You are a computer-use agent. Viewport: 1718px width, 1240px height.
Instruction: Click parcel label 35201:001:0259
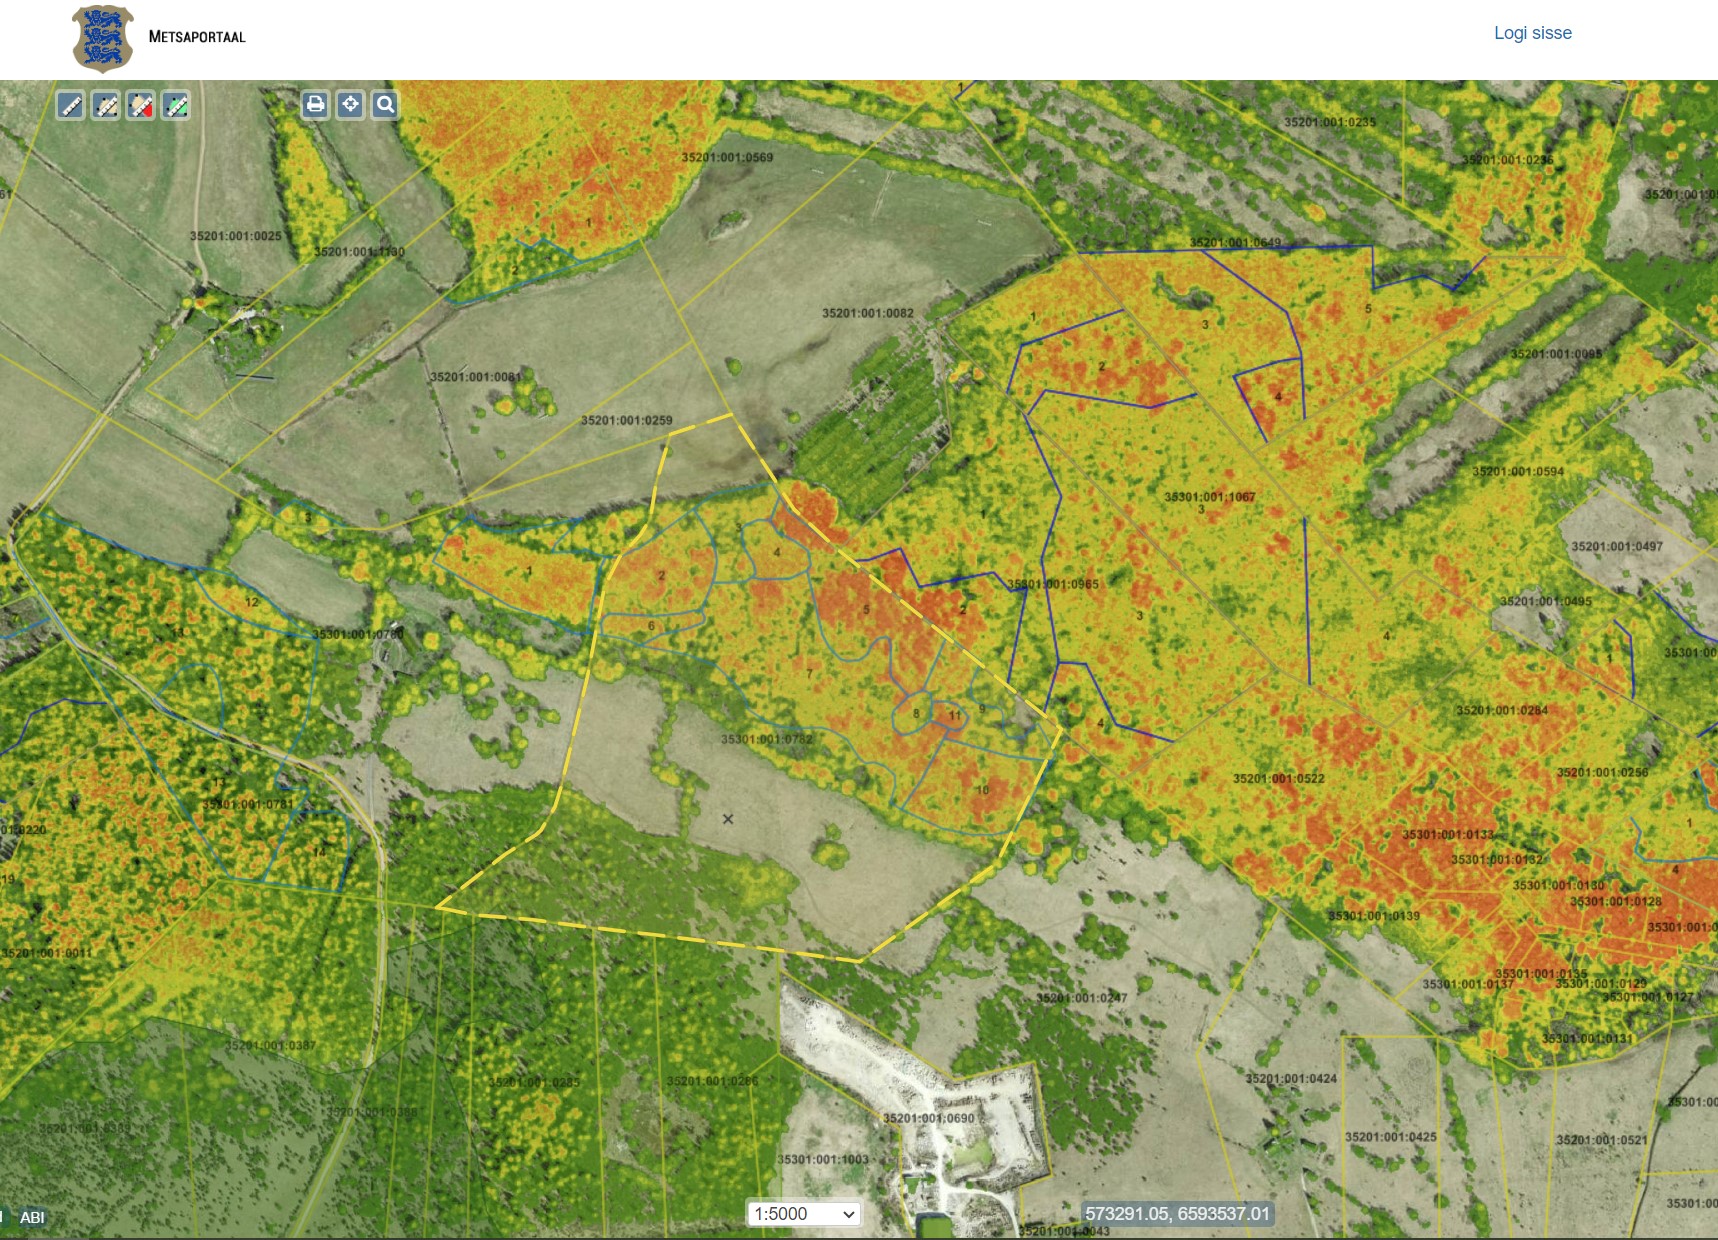tap(627, 420)
